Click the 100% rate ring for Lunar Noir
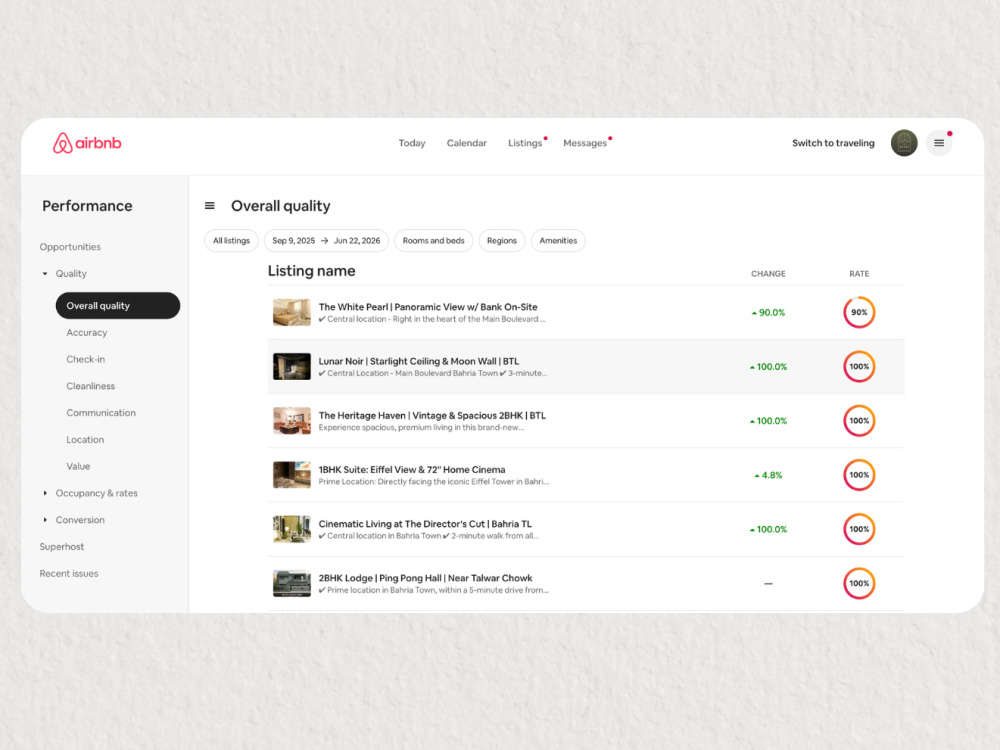 859,367
